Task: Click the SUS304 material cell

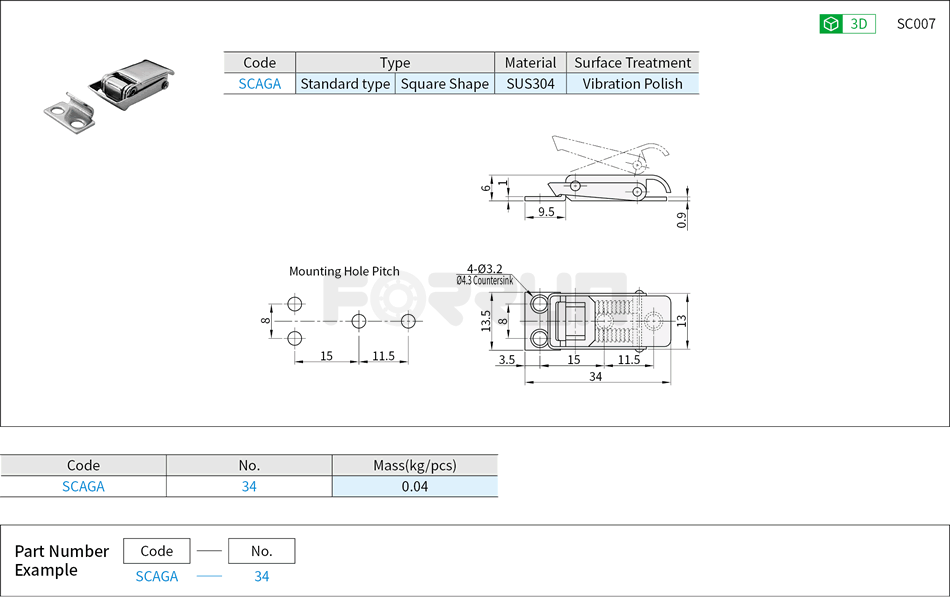Action: pyautogui.click(x=530, y=84)
